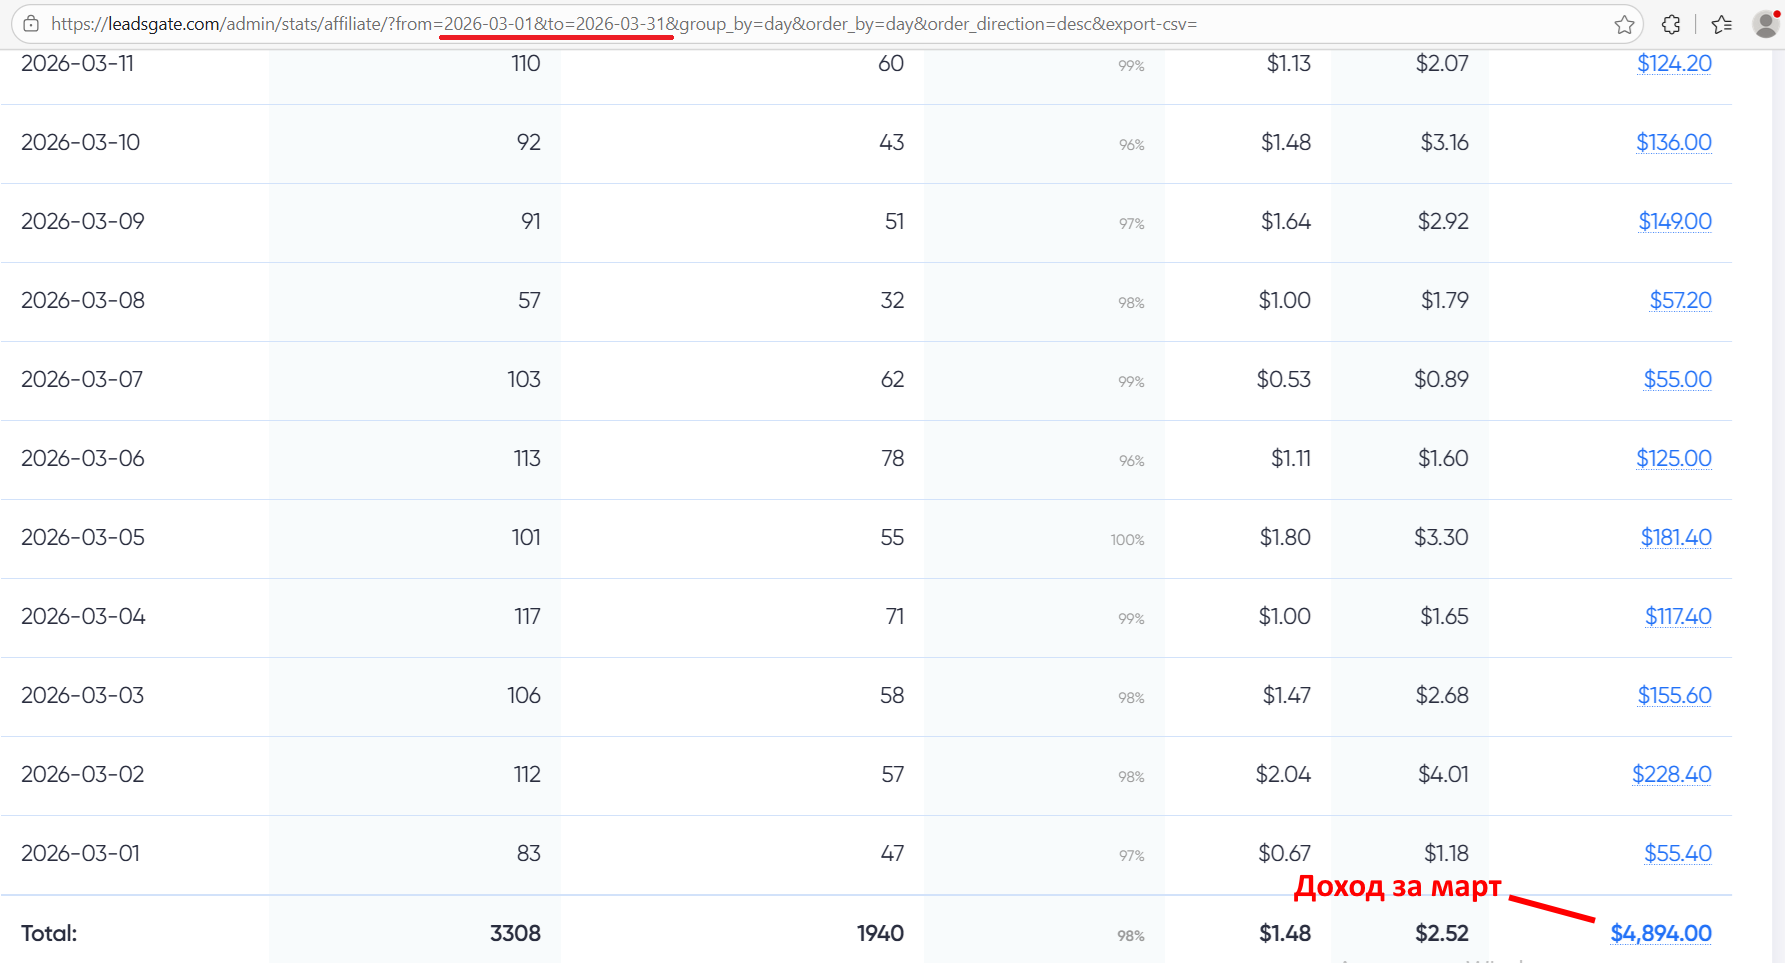Click the $181.40 revenue for March 5

click(1675, 538)
